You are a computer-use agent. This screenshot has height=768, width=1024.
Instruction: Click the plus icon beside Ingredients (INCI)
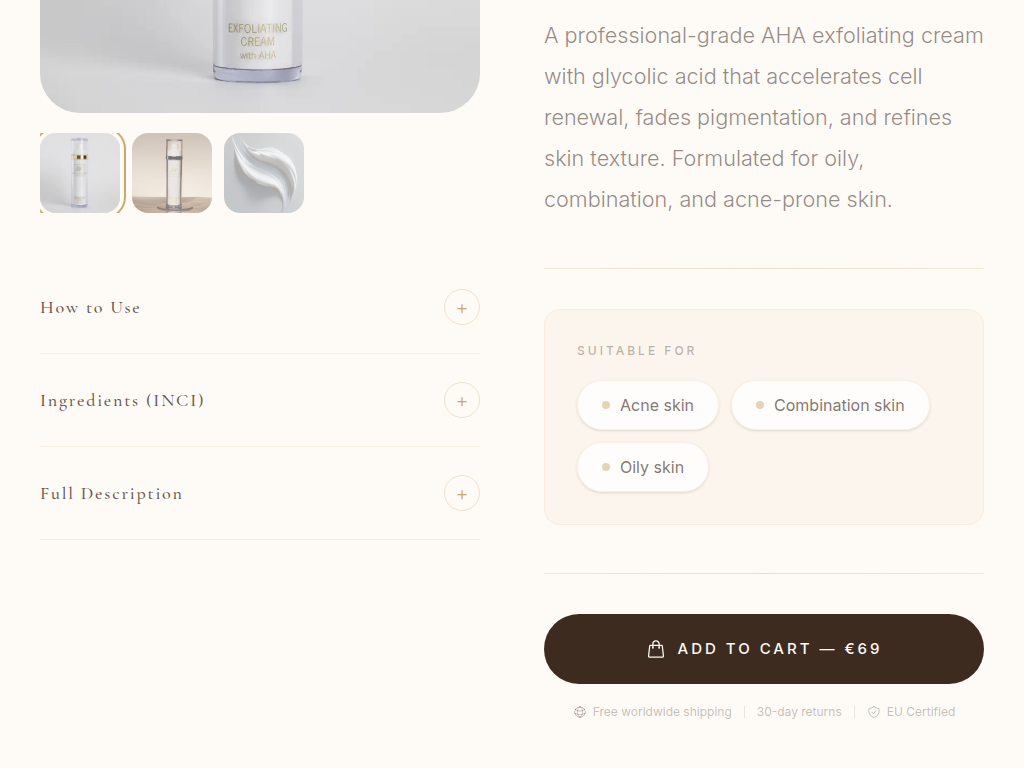click(x=462, y=401)
